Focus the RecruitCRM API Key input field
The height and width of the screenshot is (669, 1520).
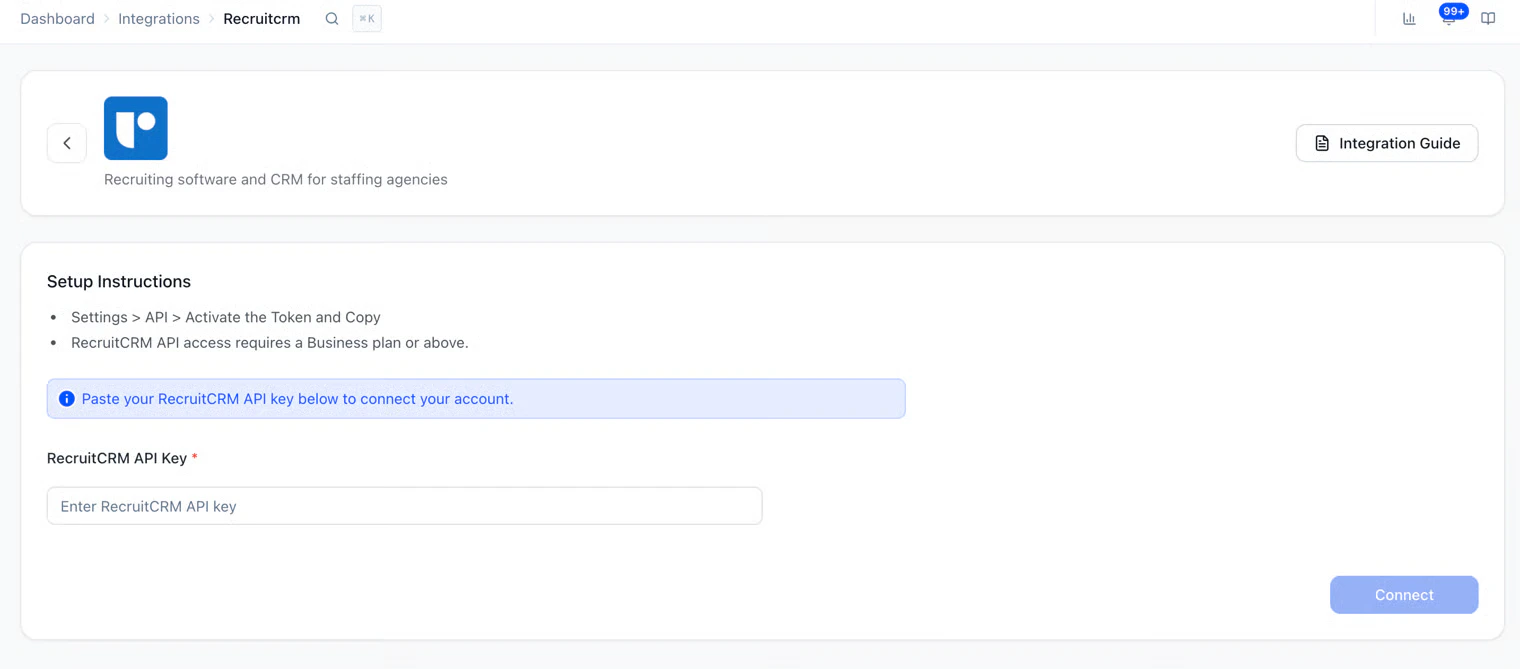click(x=404, y=506)
